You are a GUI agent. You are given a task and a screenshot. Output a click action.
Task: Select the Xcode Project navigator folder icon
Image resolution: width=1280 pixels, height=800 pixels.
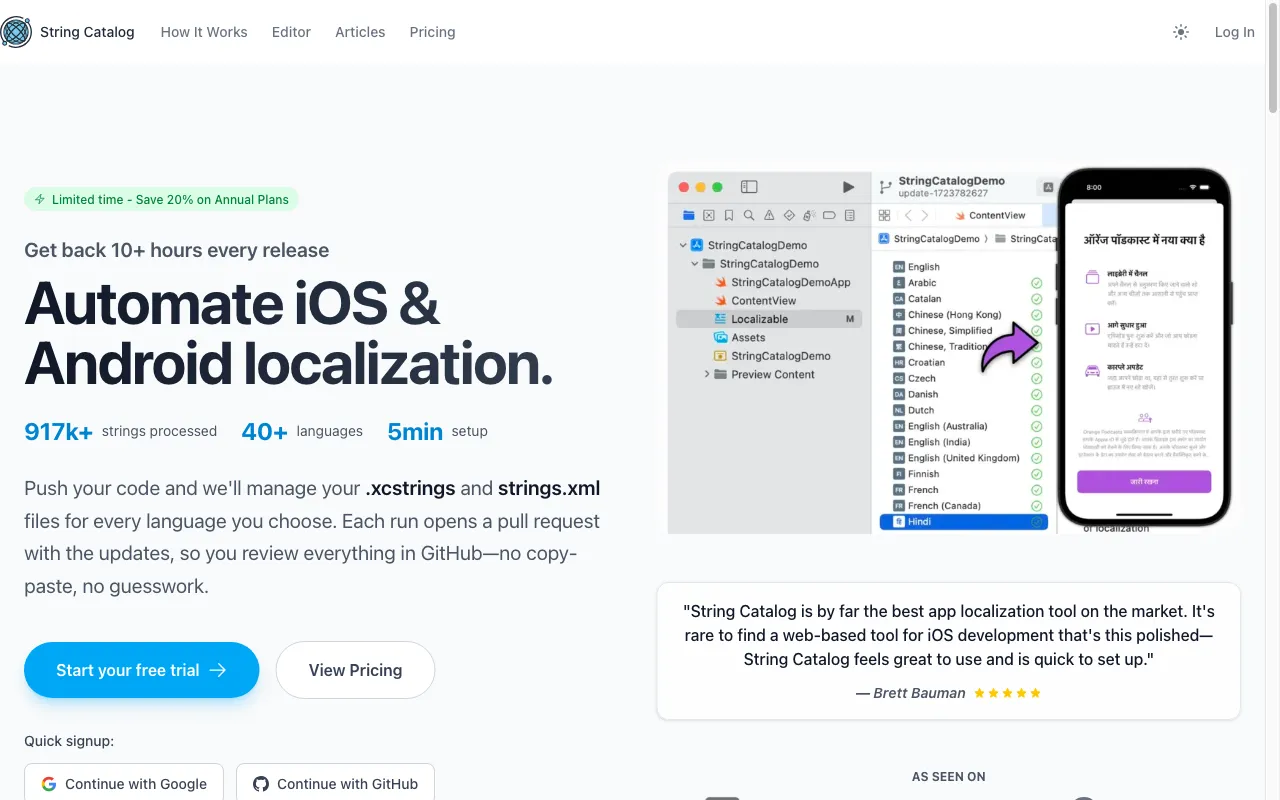coord(688,215)
